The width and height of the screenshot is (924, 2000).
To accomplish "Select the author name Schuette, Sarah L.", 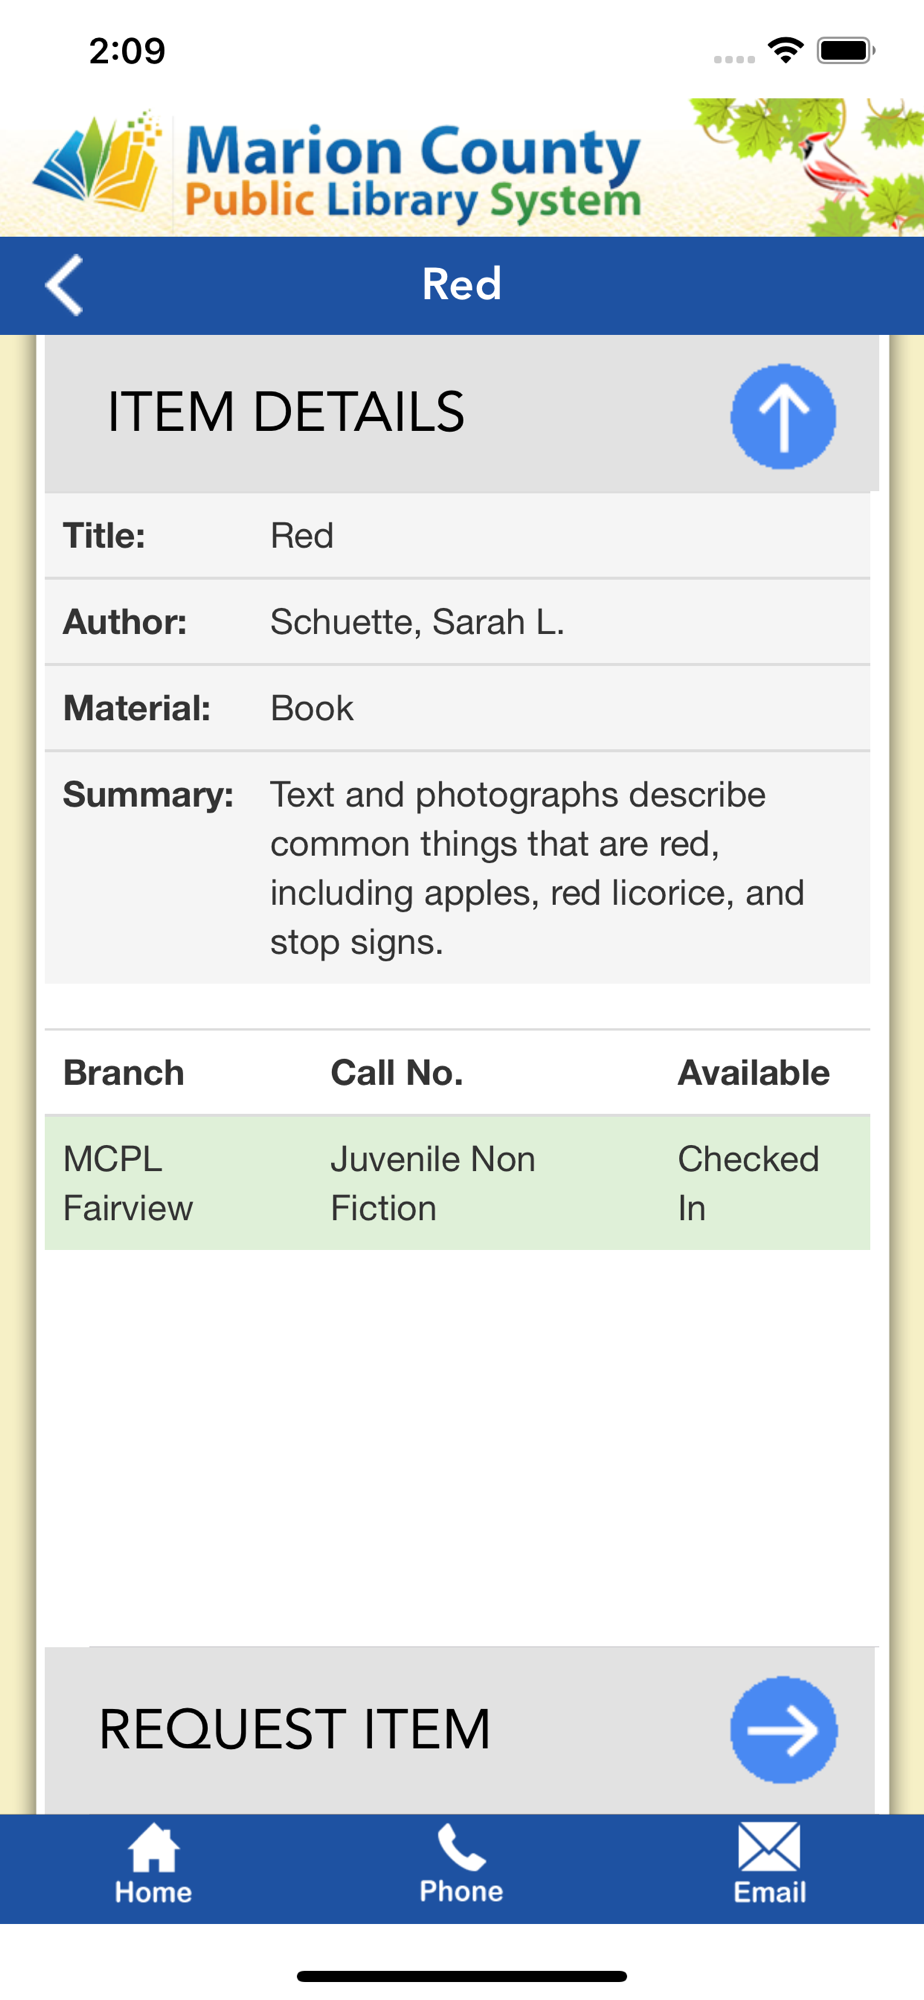I will click(x=417, y=622).
